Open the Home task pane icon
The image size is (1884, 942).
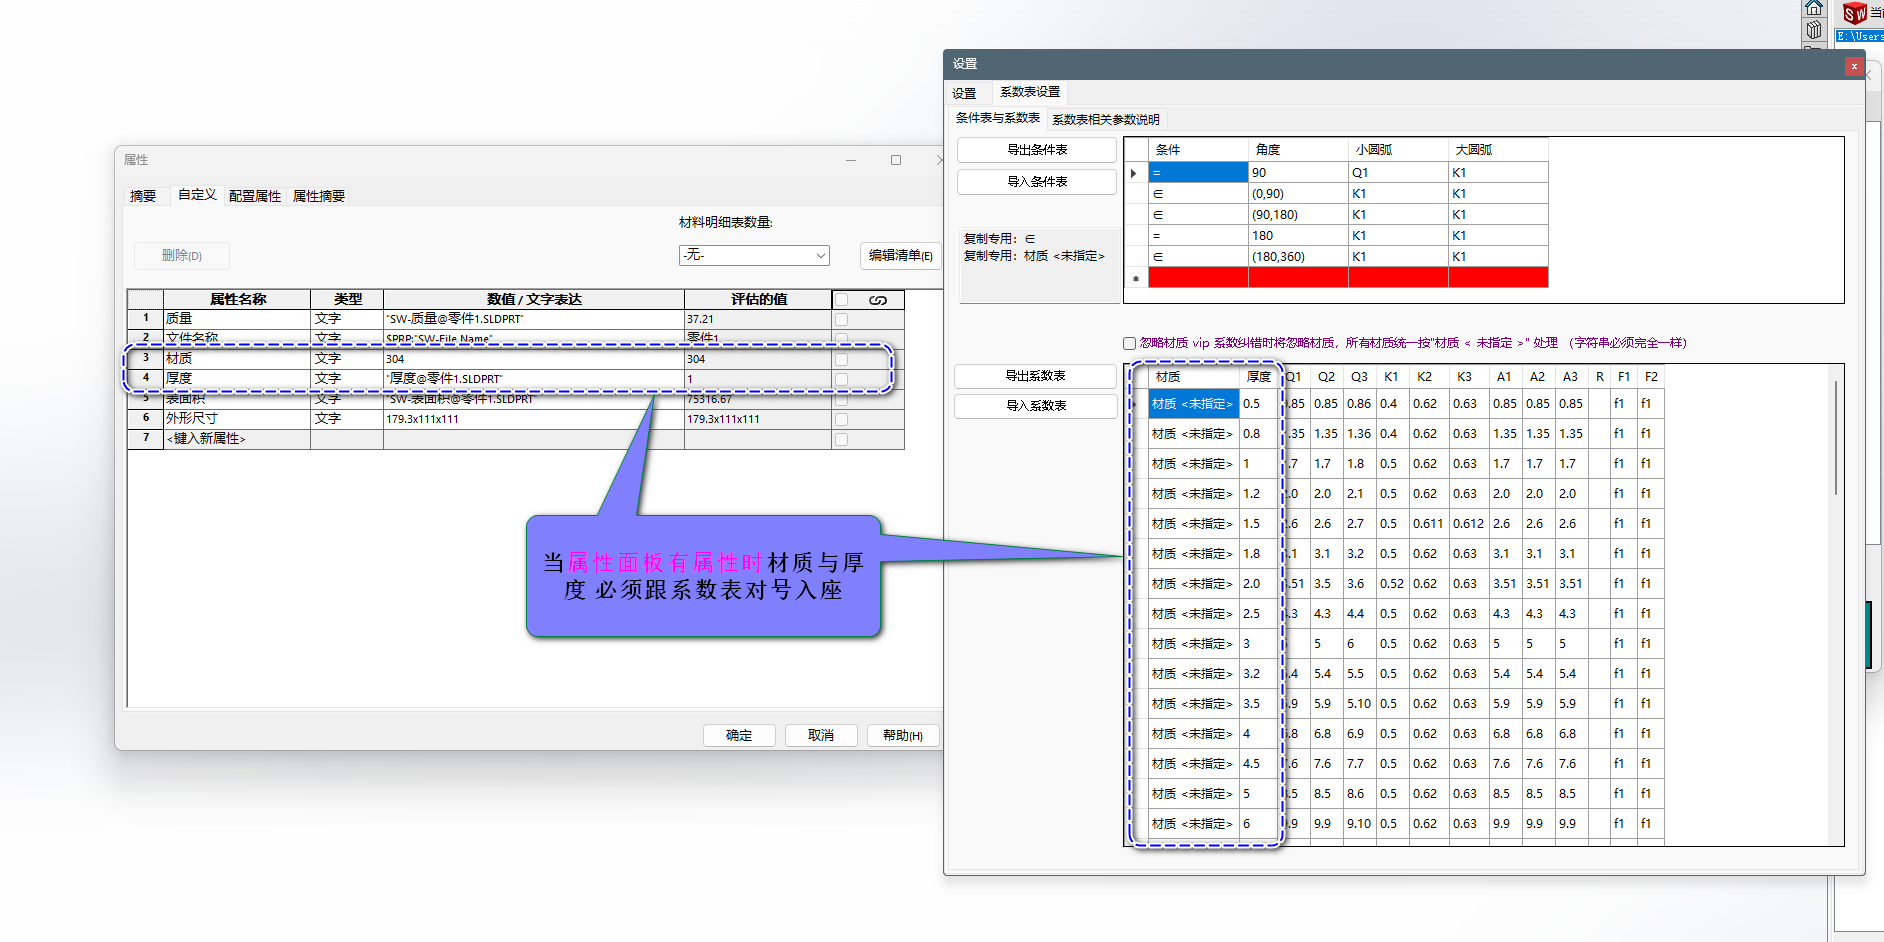coord(1814,7)
